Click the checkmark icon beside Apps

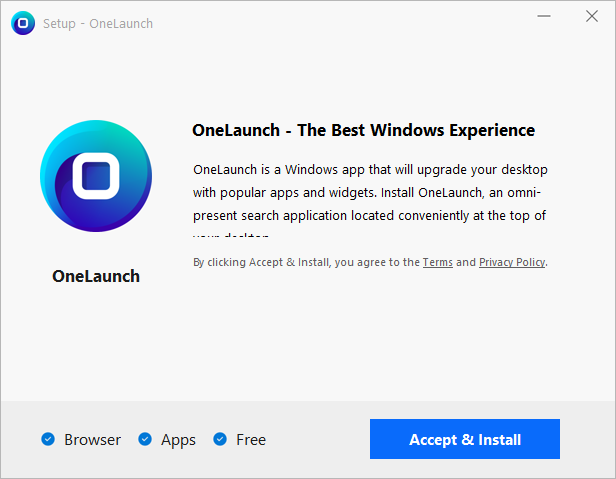(145, 439)
